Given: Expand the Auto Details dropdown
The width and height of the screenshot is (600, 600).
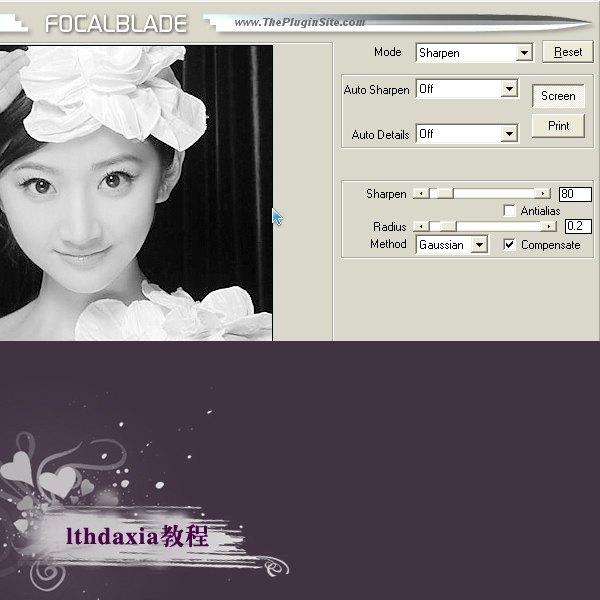Looking at the screenshot, I should tap(510, 133).
